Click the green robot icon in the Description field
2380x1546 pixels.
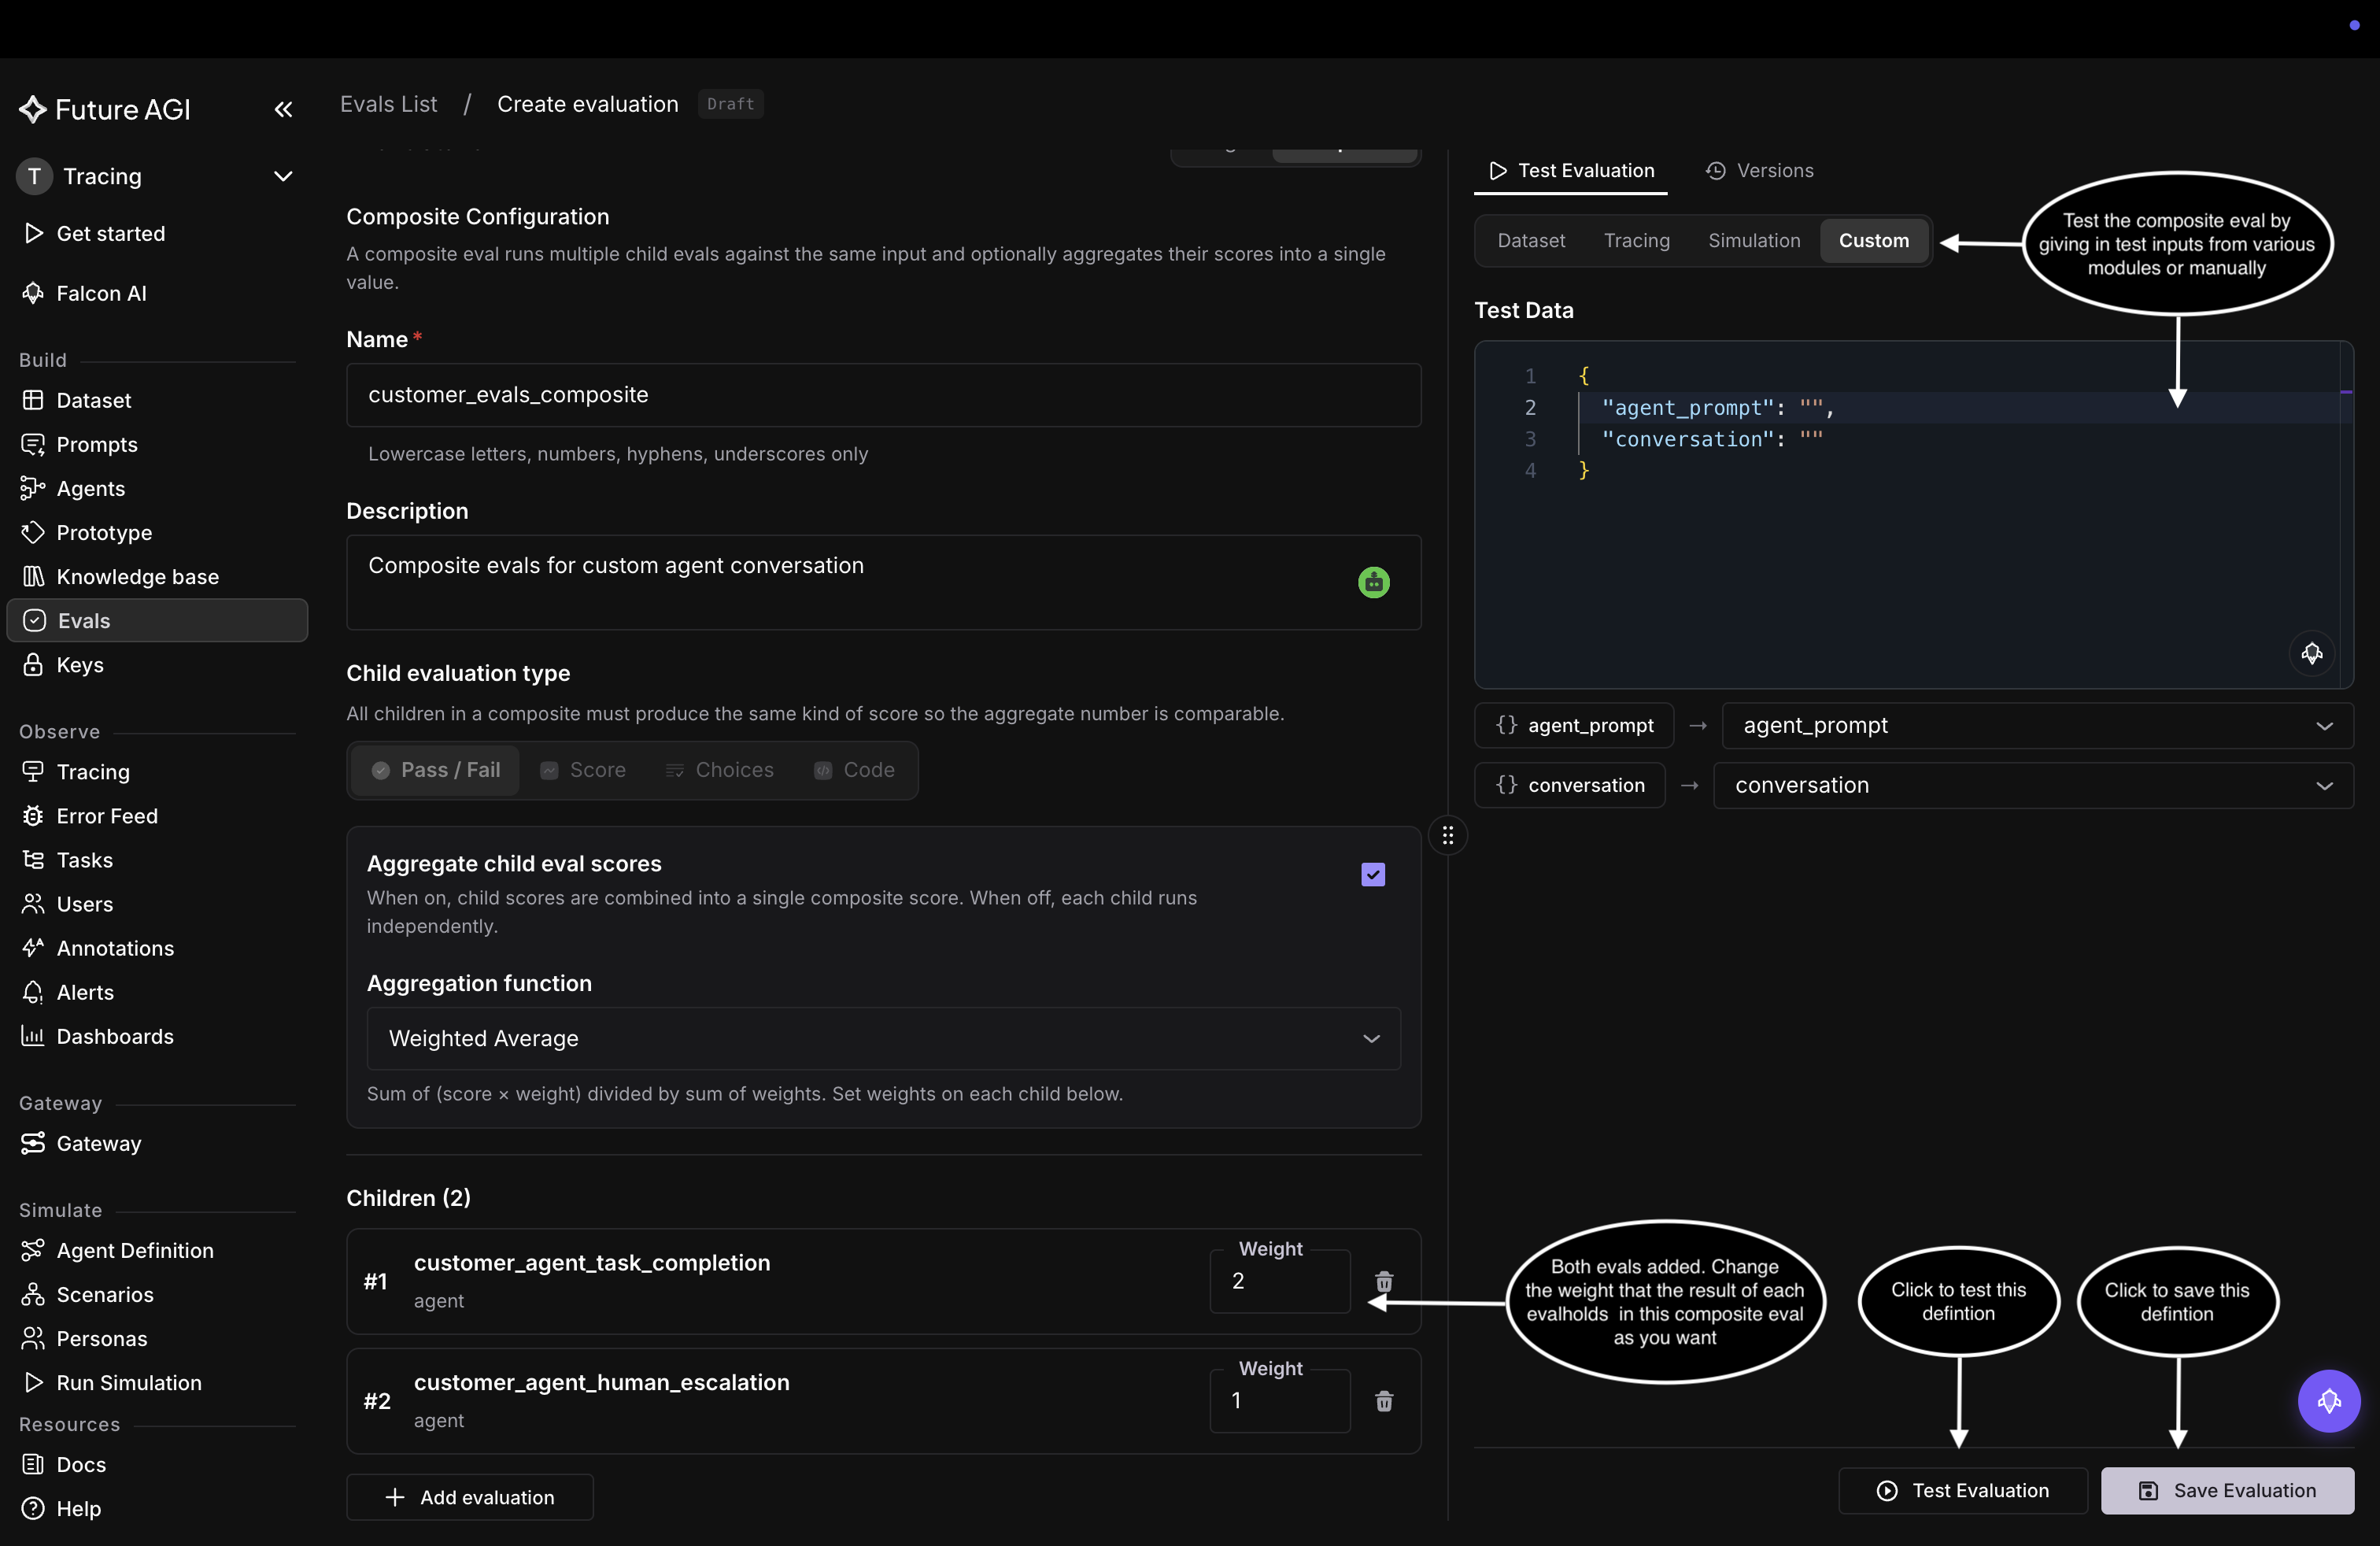[1373, 582]
